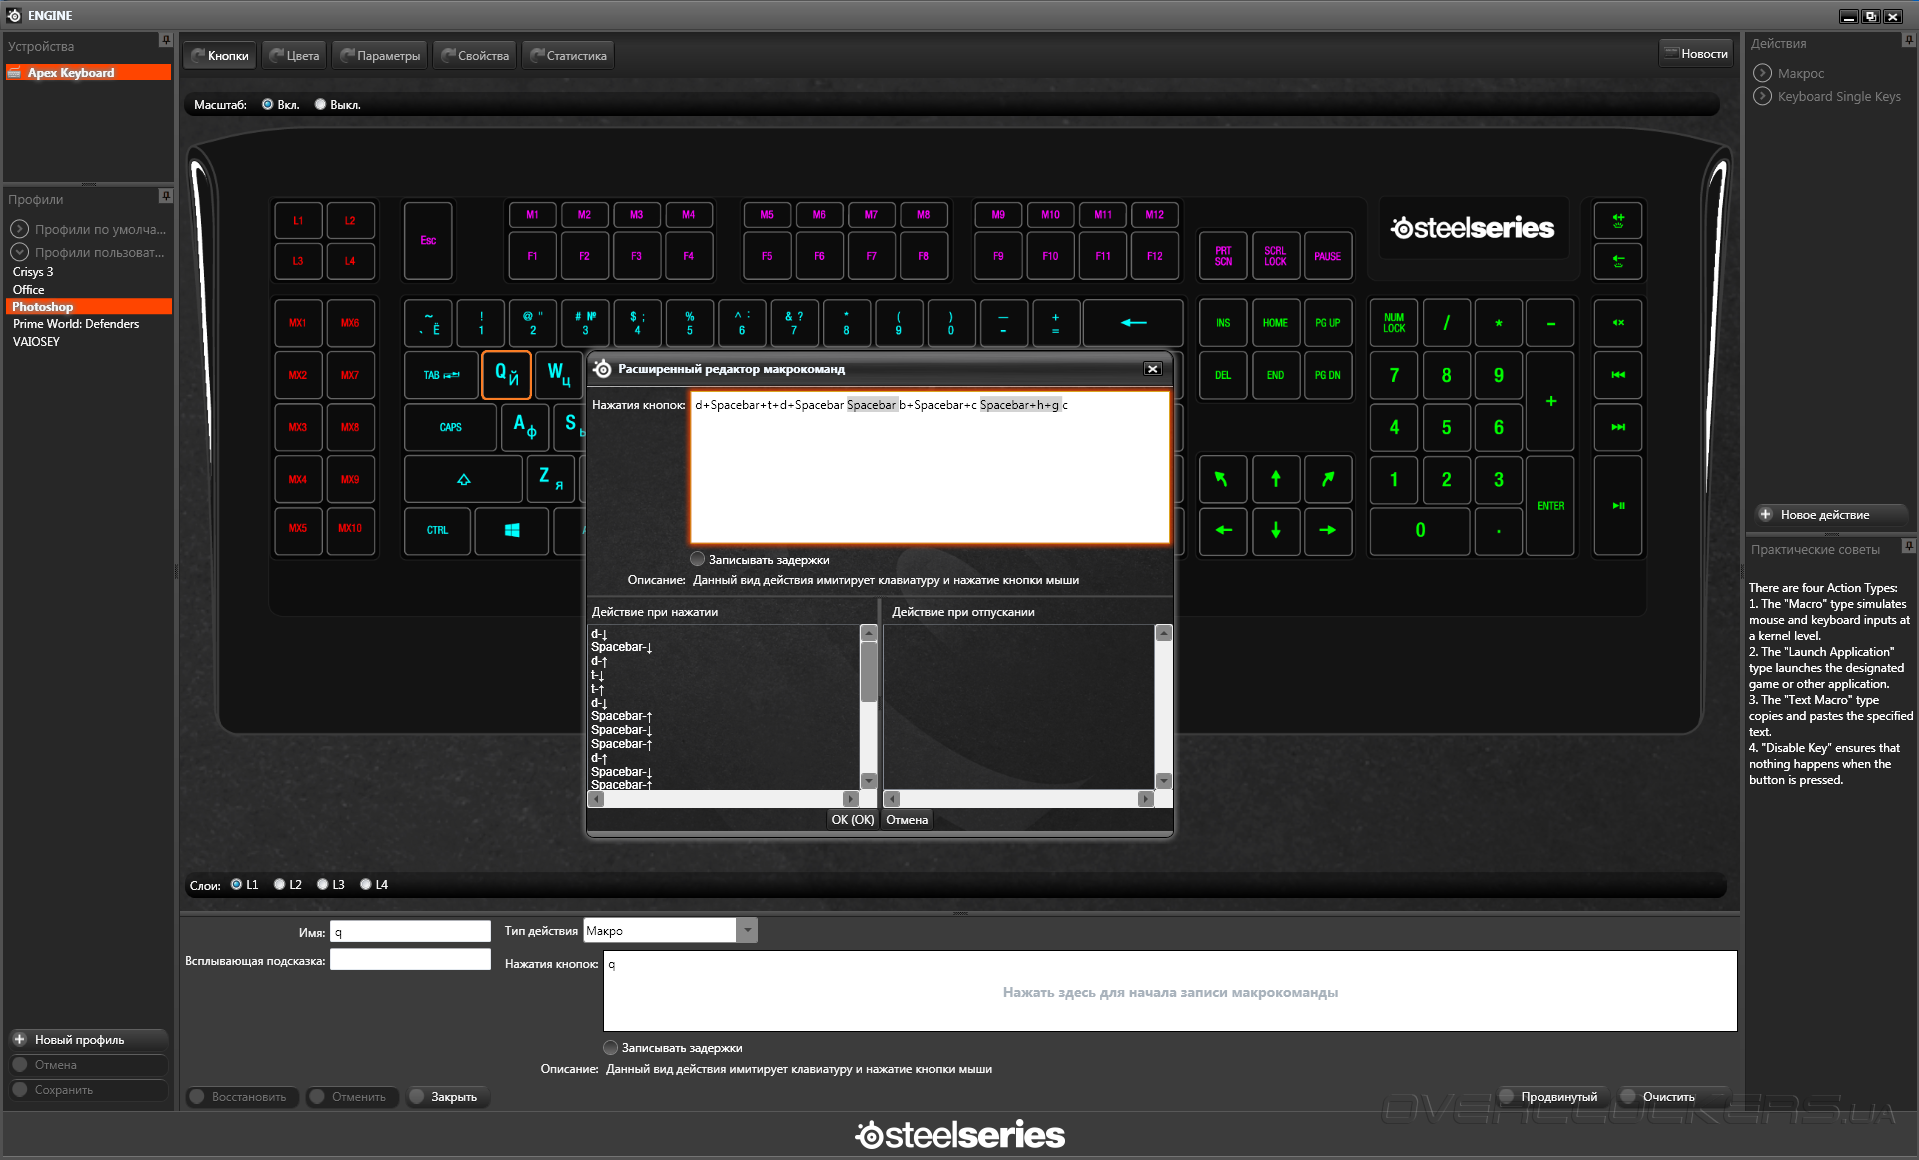Viewport: 1919px width, 1160px height.
Task: Select the Windows logo key
Action: coord(512,531)
